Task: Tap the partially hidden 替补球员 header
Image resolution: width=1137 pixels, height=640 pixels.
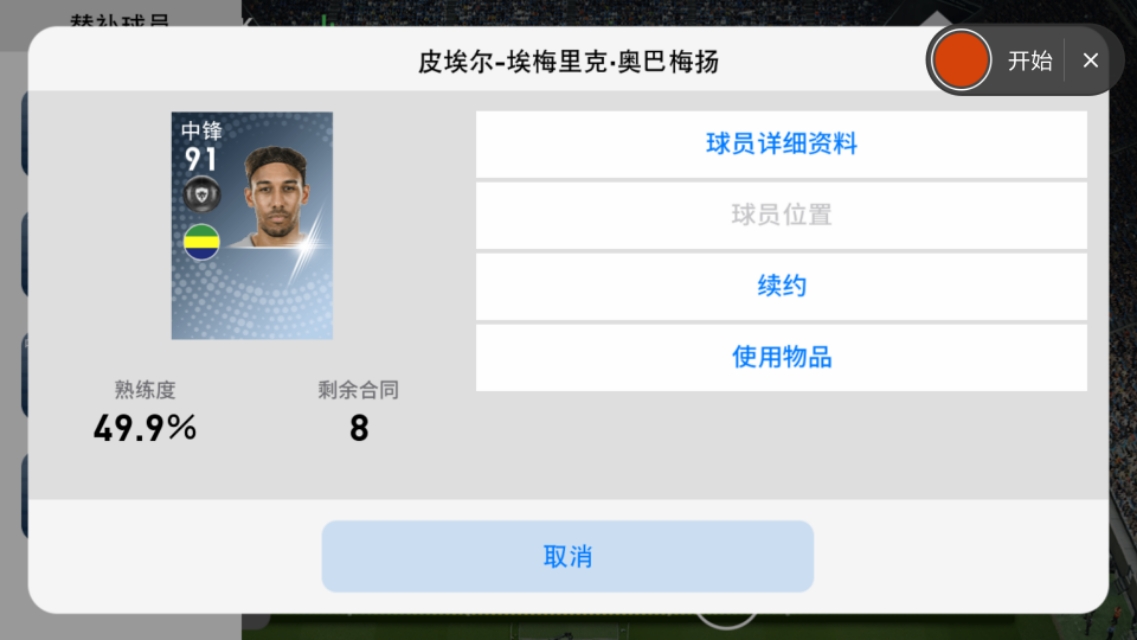Action: coord(120,20)
